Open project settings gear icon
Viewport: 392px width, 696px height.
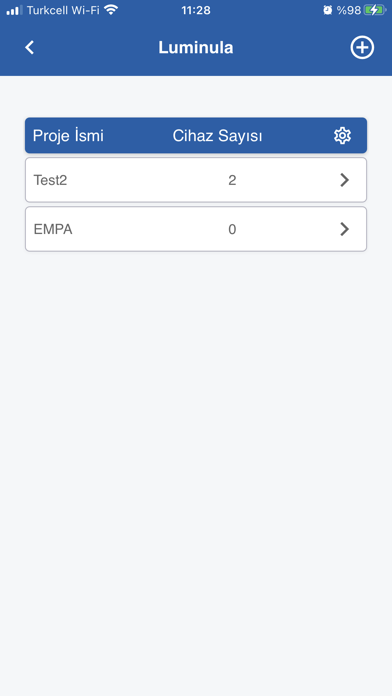(x=342, y=135)
